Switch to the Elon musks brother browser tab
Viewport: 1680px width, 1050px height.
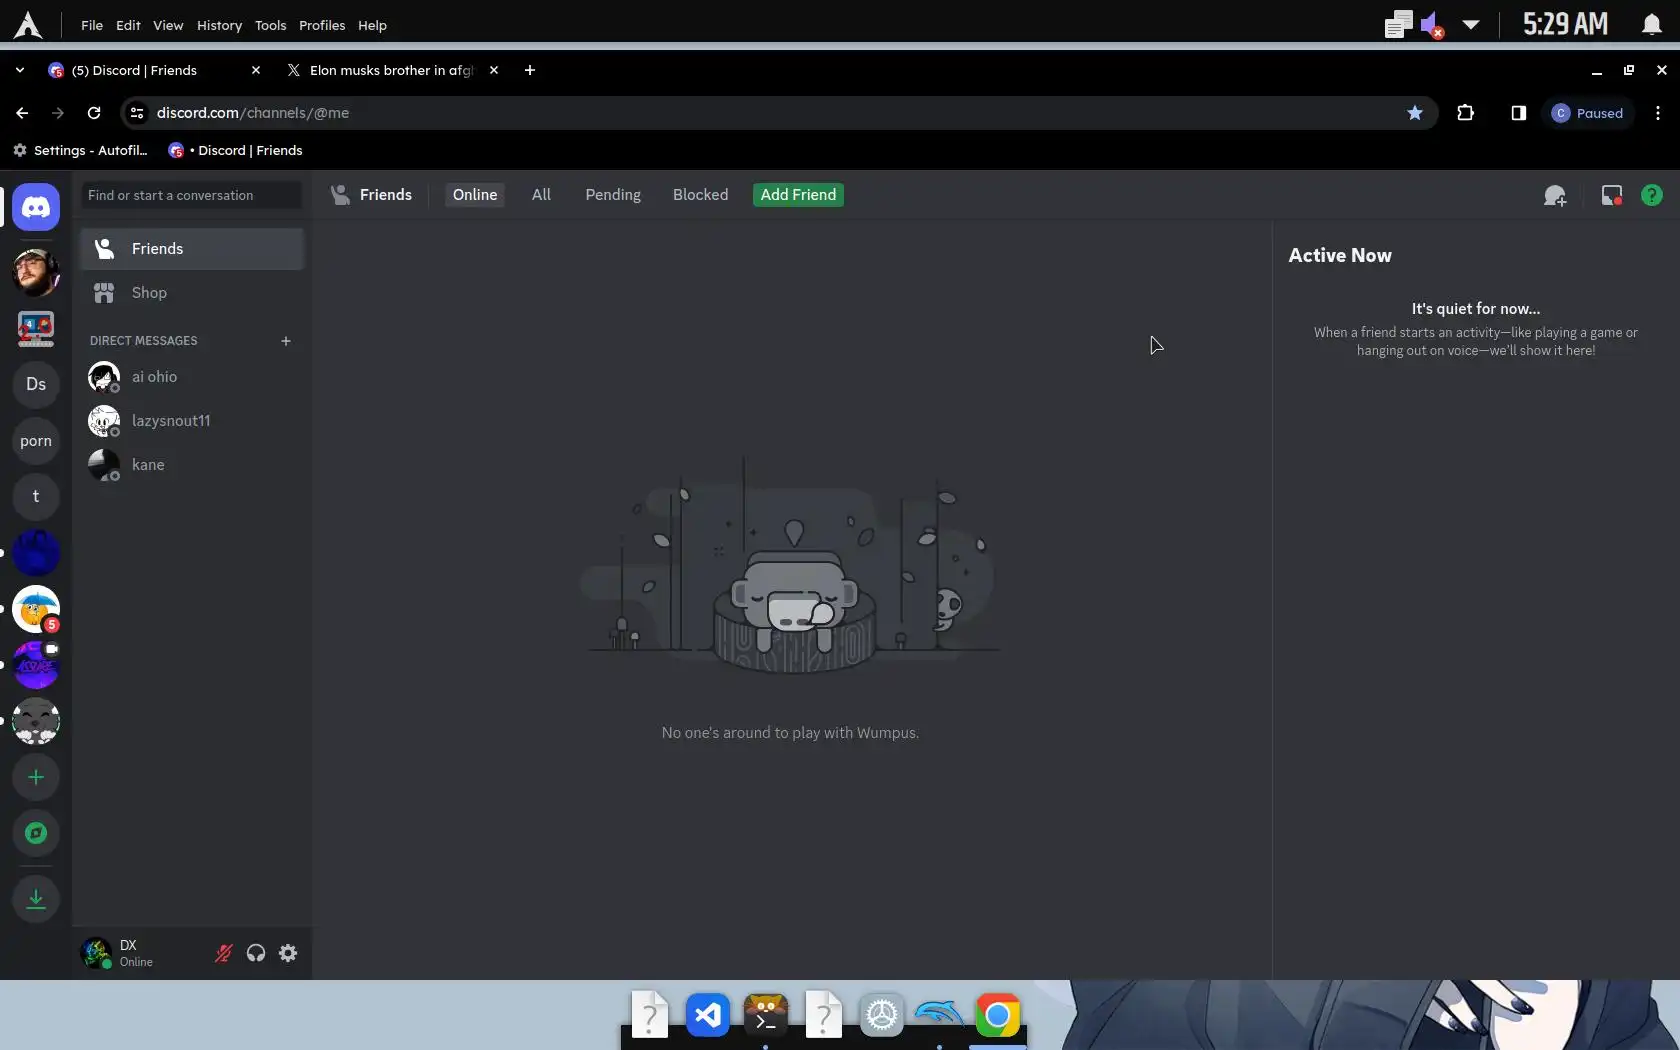[x=393, y=70]
